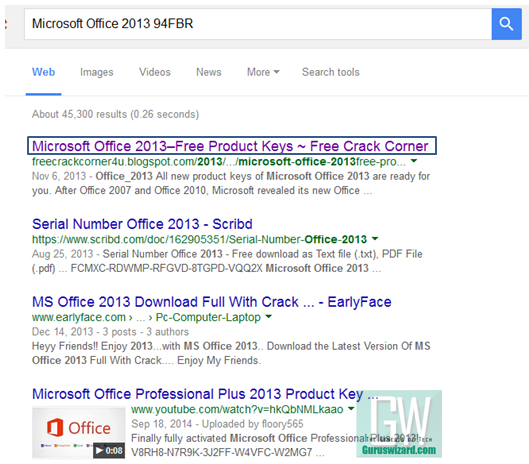Open Search tools options
Screen dimensions: 529x464
(331, 72)
